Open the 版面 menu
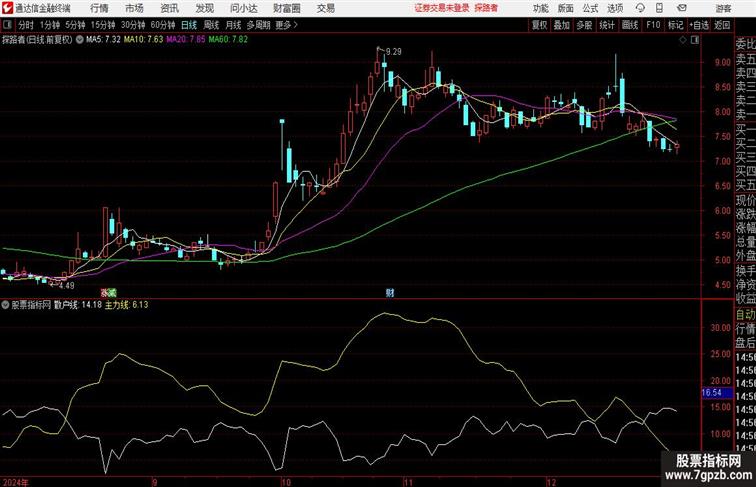Image resolution: width=756 pixels, height=487 pixels. coord(566,8)
